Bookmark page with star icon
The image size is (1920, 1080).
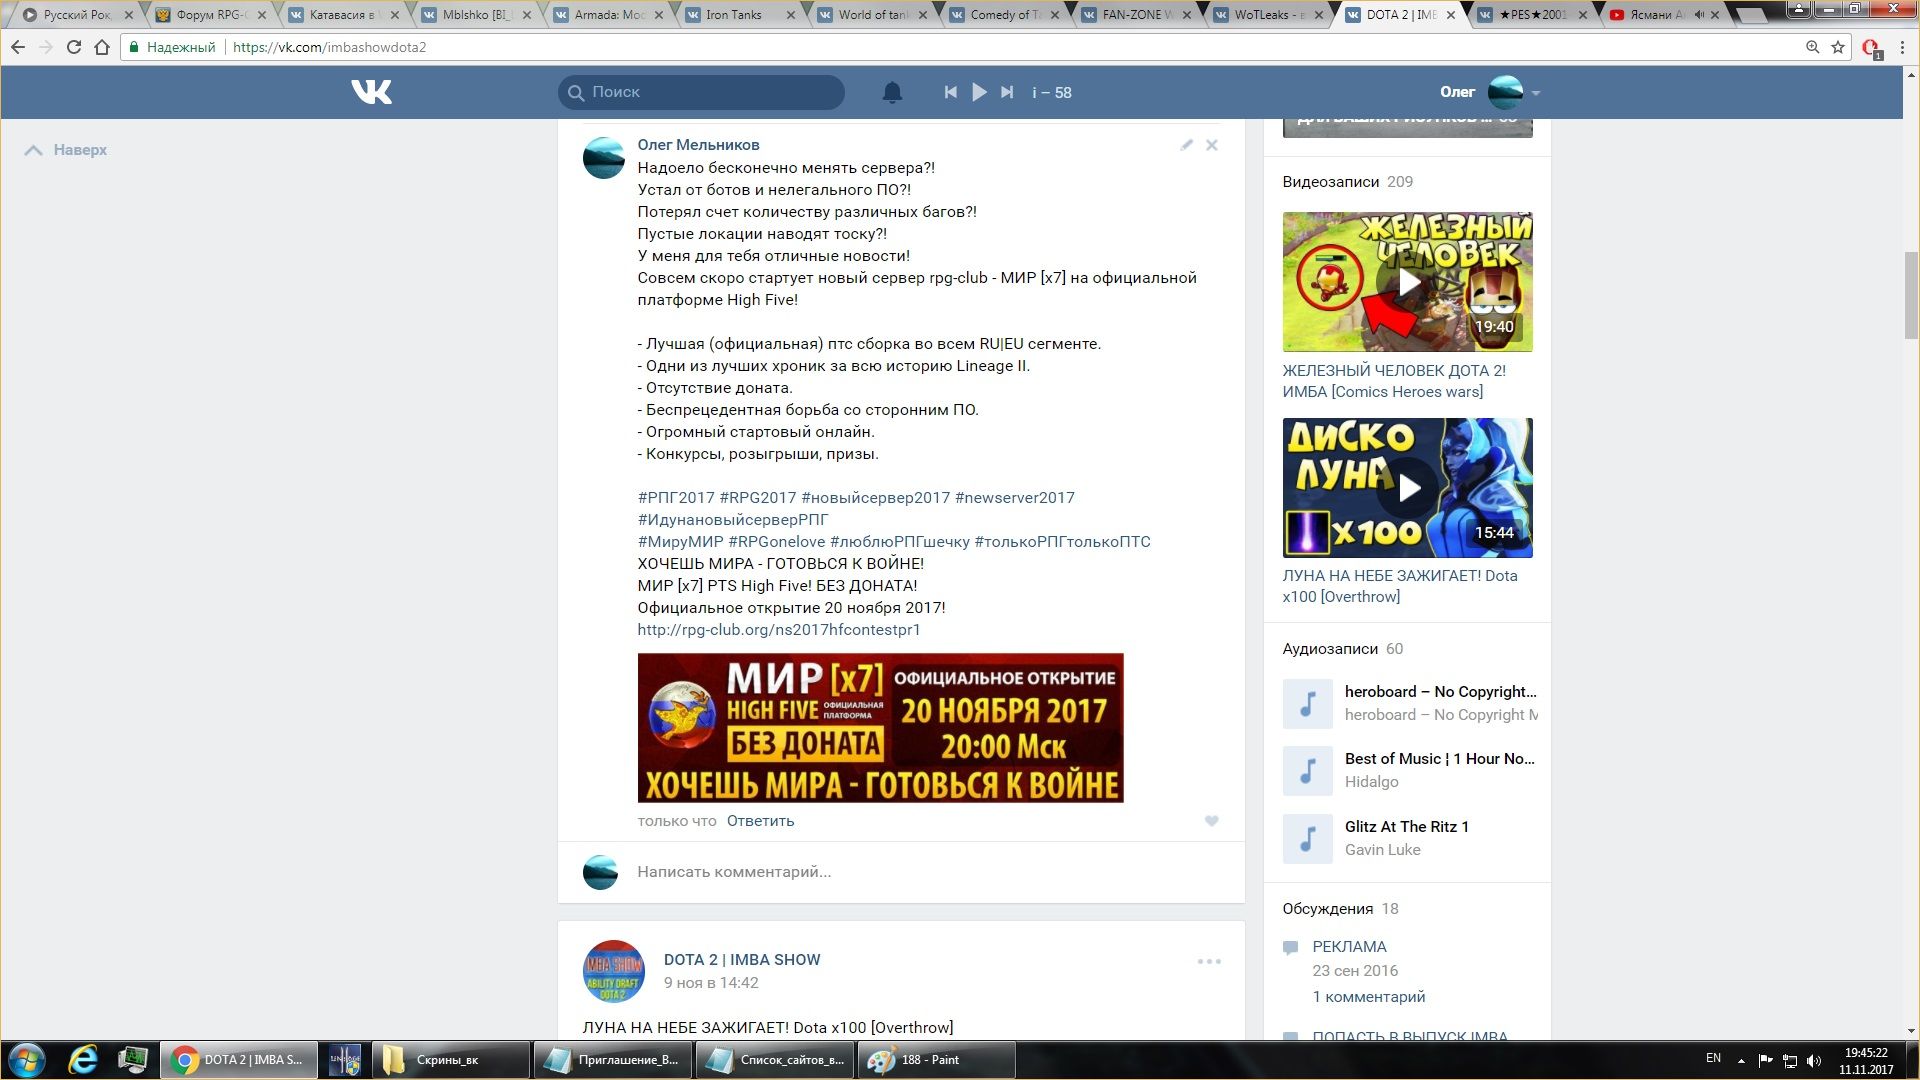point(1838,47)
